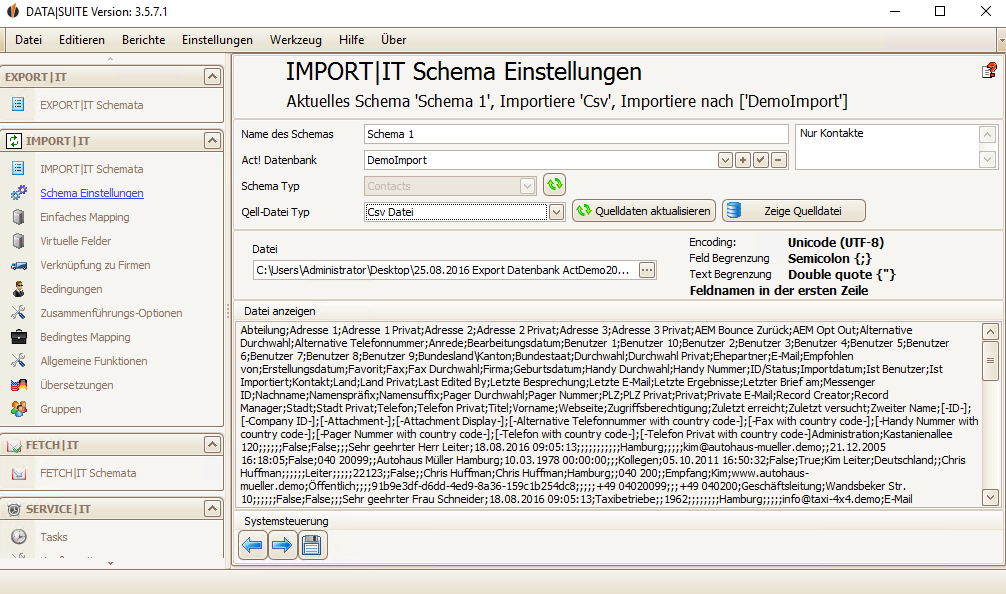Click the Name des Schemas input field
Image resolution: width=1006 pixels, height=594 pixels.
point(575,134)
